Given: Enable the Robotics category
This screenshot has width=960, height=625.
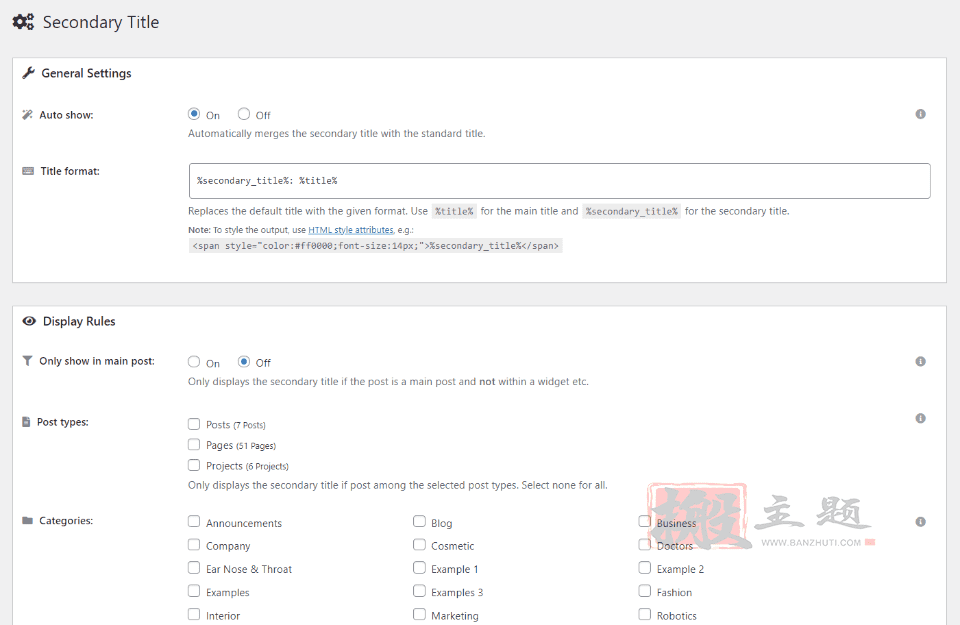Looking at the screenshot, I should (x=645, y=615).
